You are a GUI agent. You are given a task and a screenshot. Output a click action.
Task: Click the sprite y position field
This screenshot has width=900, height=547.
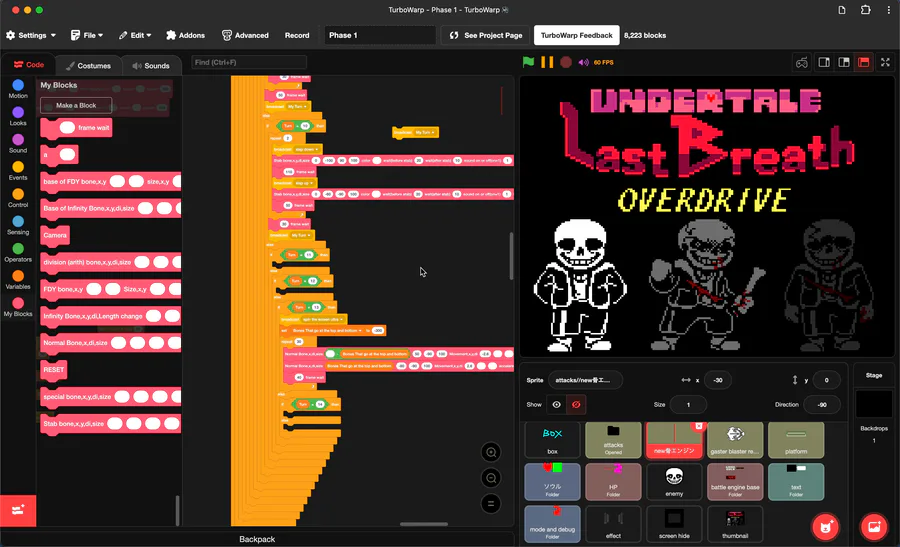[827, 380]
